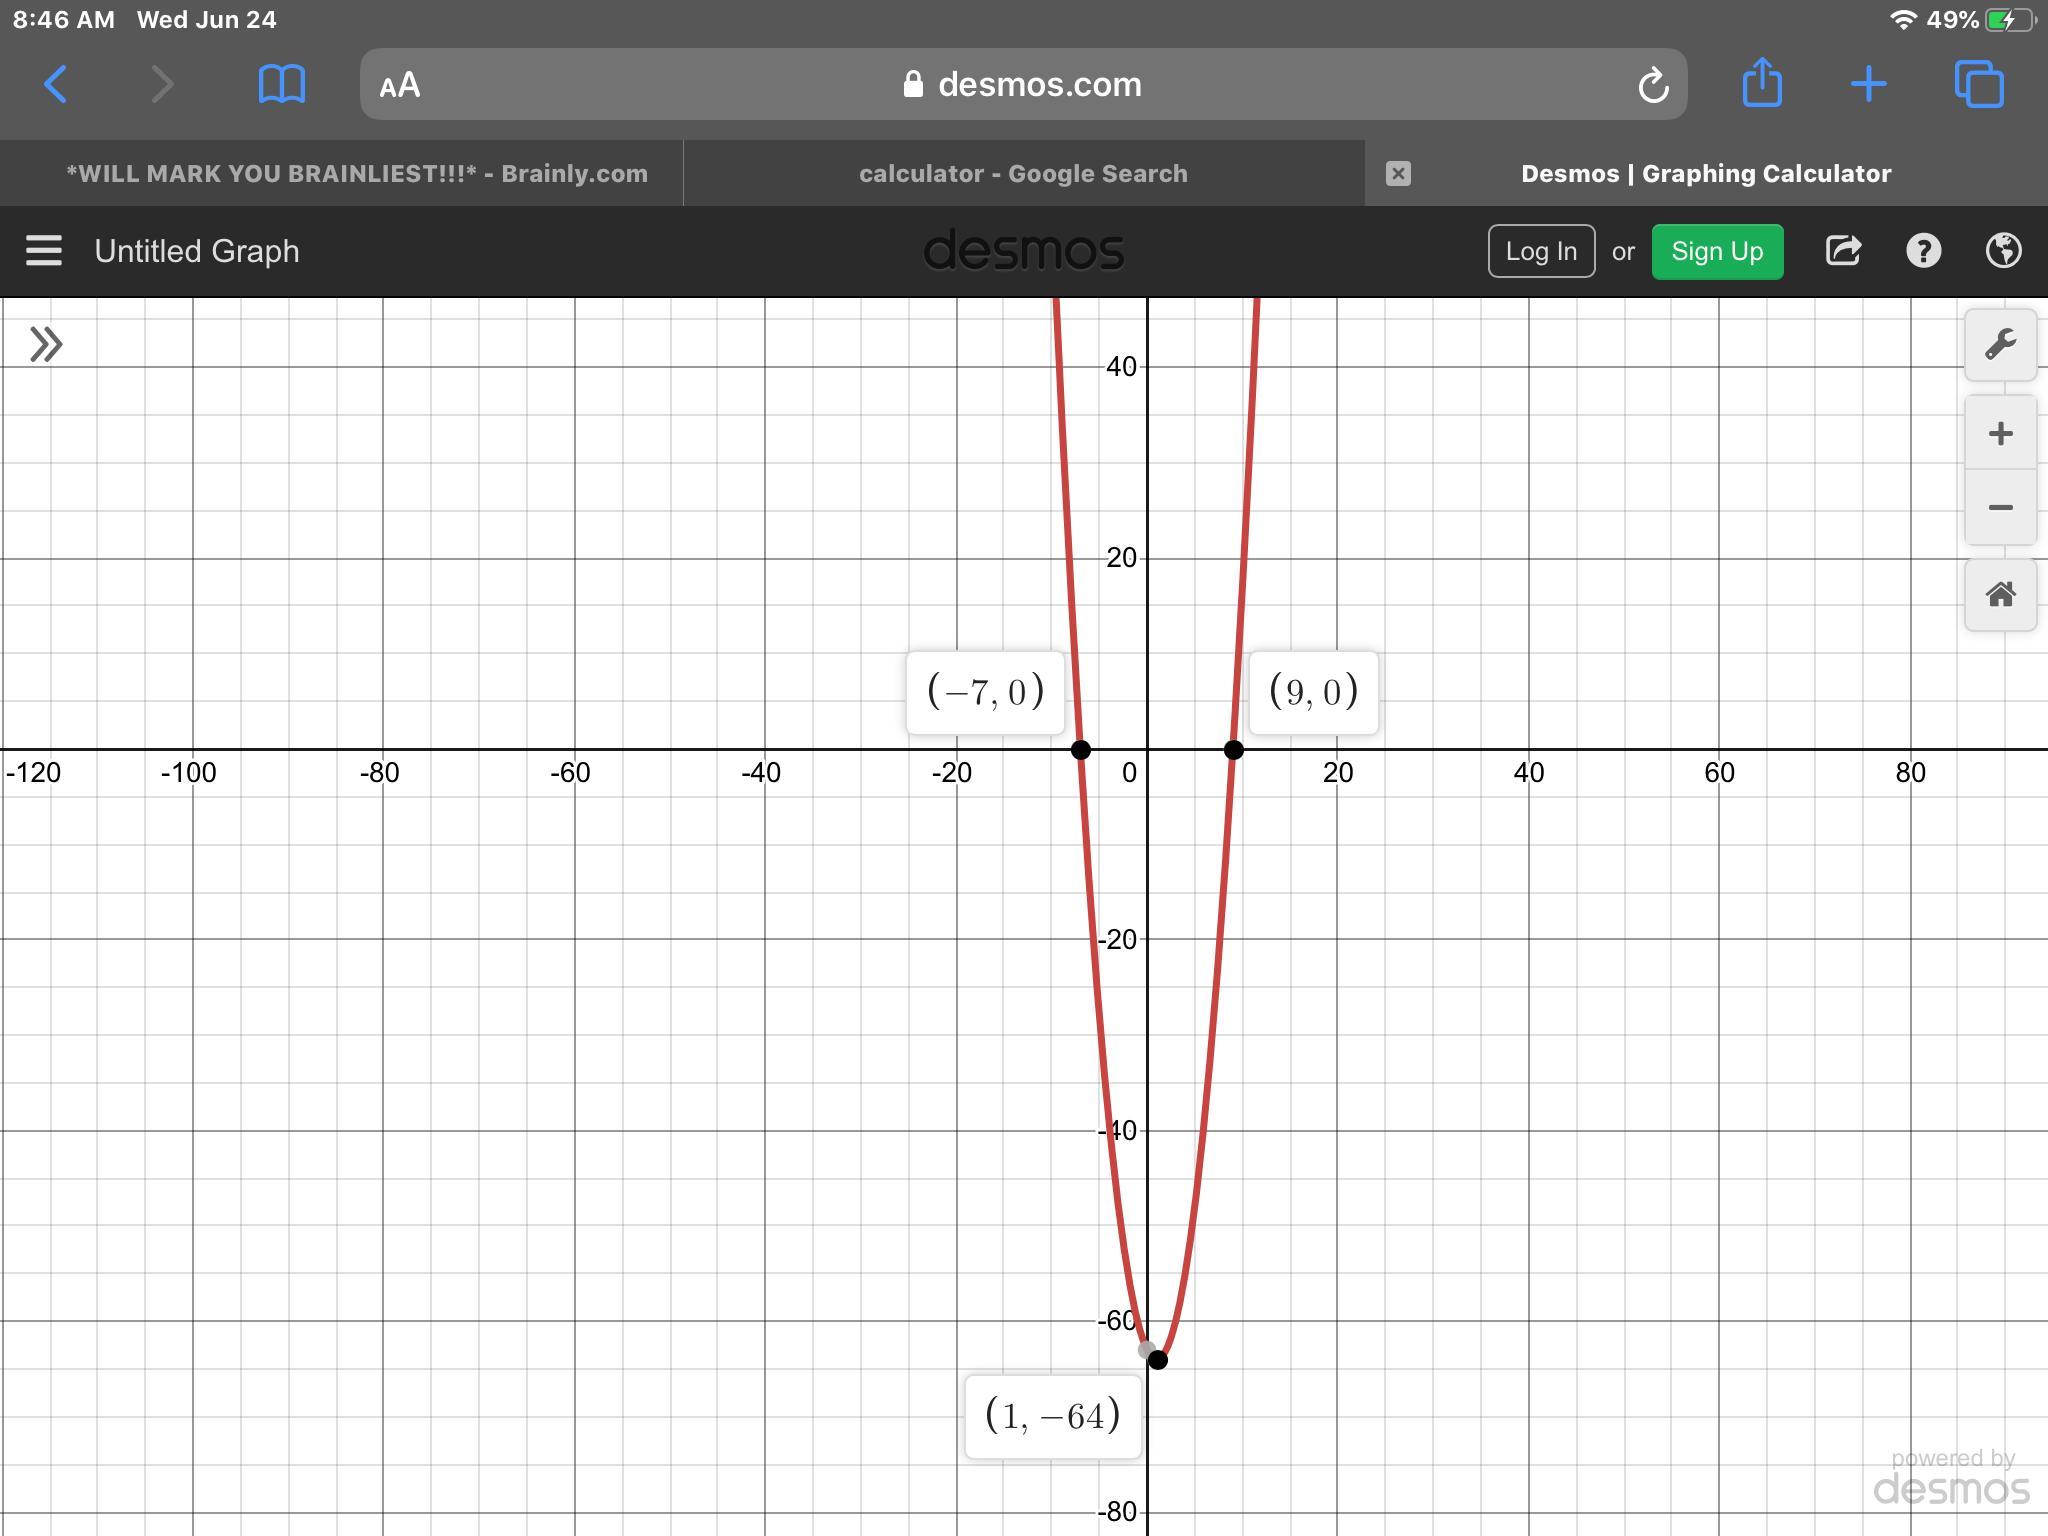
Task: Share the graph using share icon
Action: point(1843,251)
